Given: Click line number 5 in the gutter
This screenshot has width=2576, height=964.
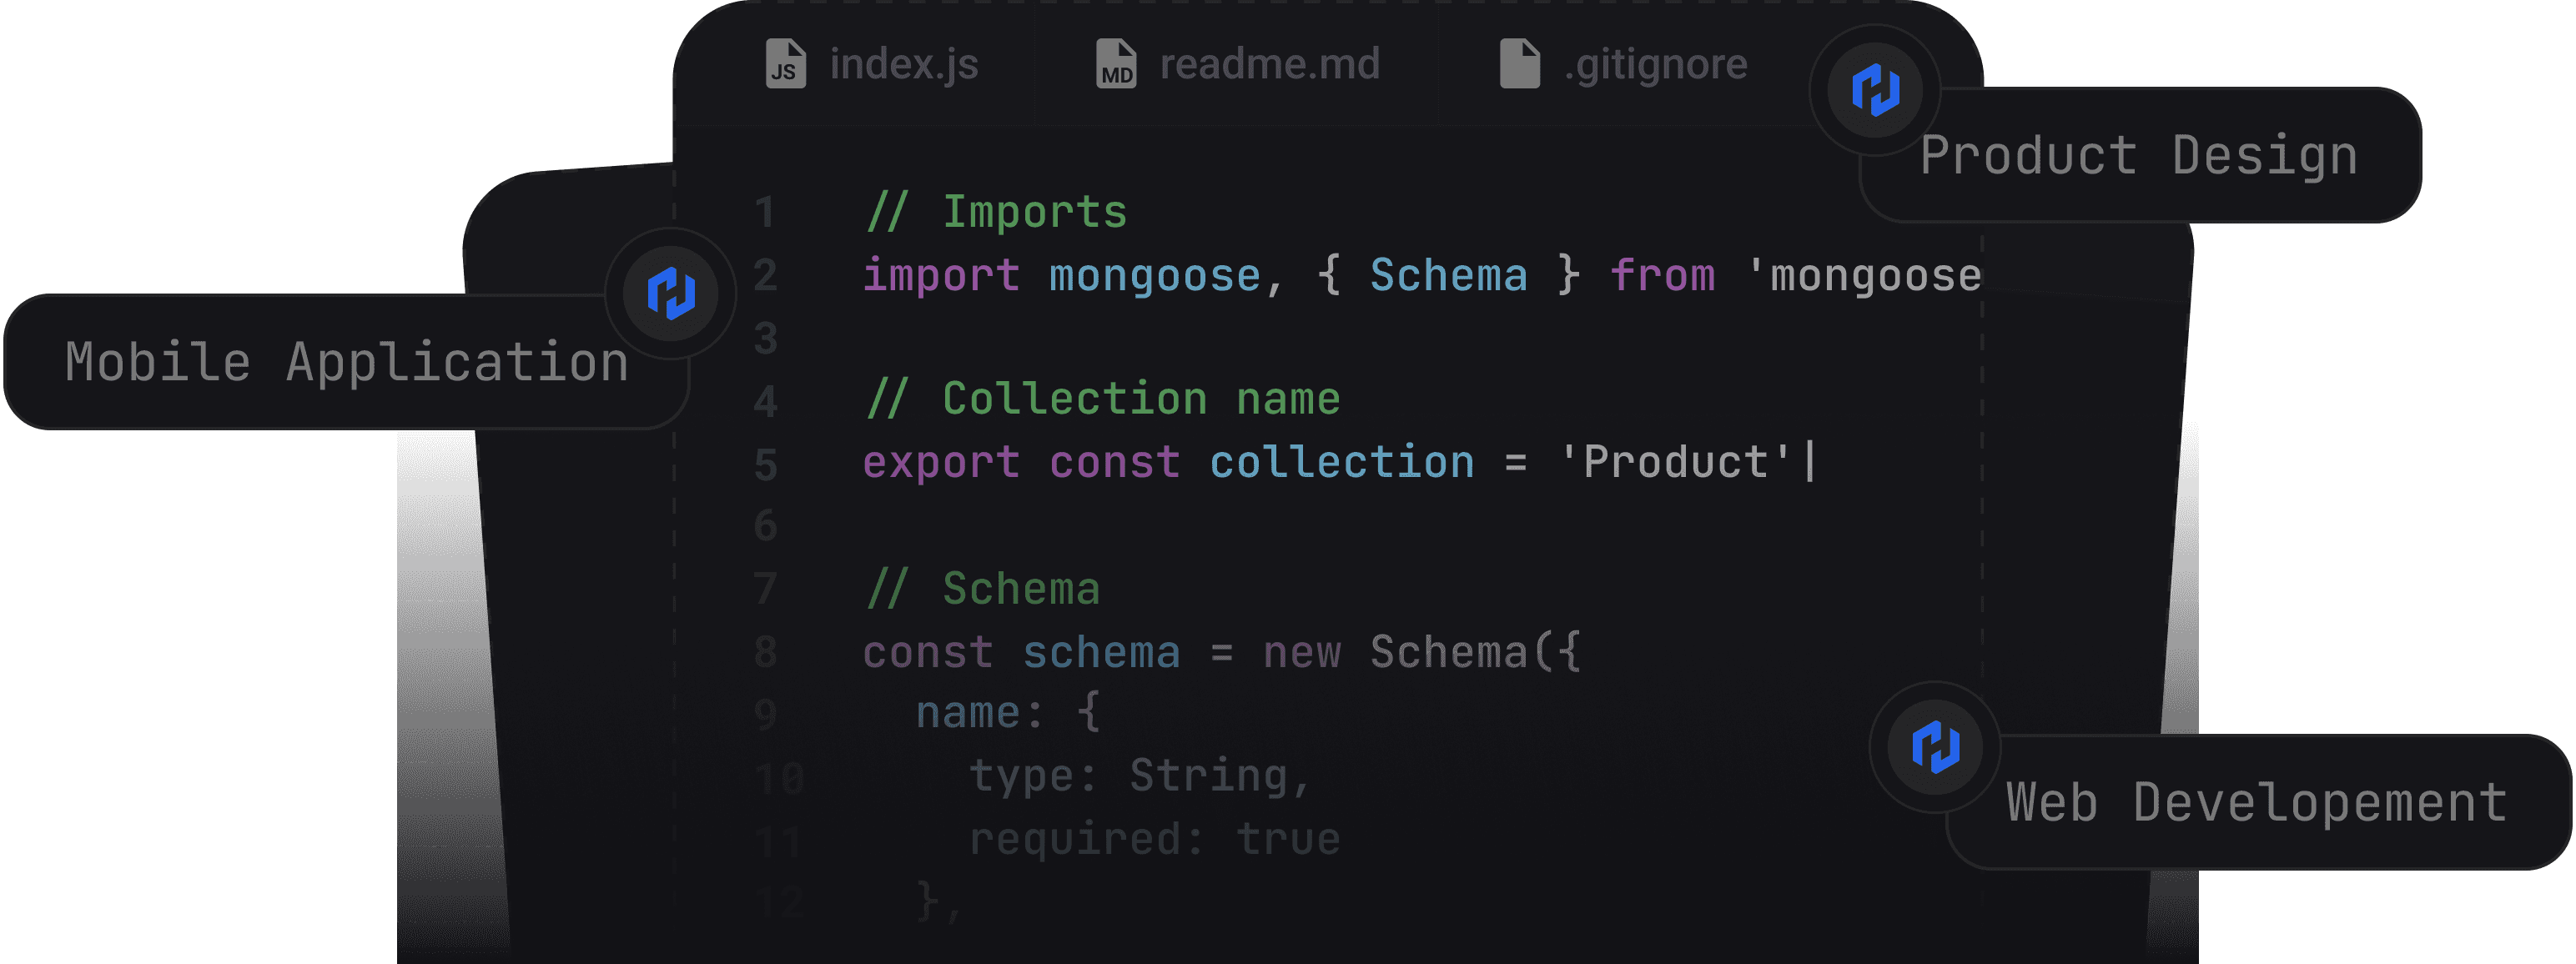Looking at the screenshot, I should pos(765,465).
